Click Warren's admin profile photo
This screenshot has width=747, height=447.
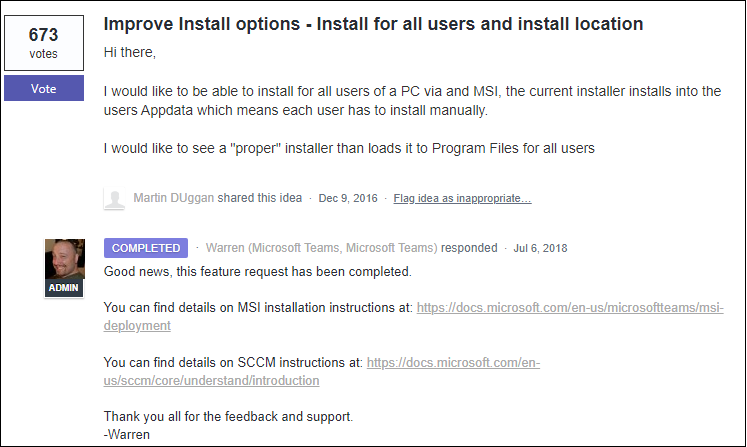(65, 259)
